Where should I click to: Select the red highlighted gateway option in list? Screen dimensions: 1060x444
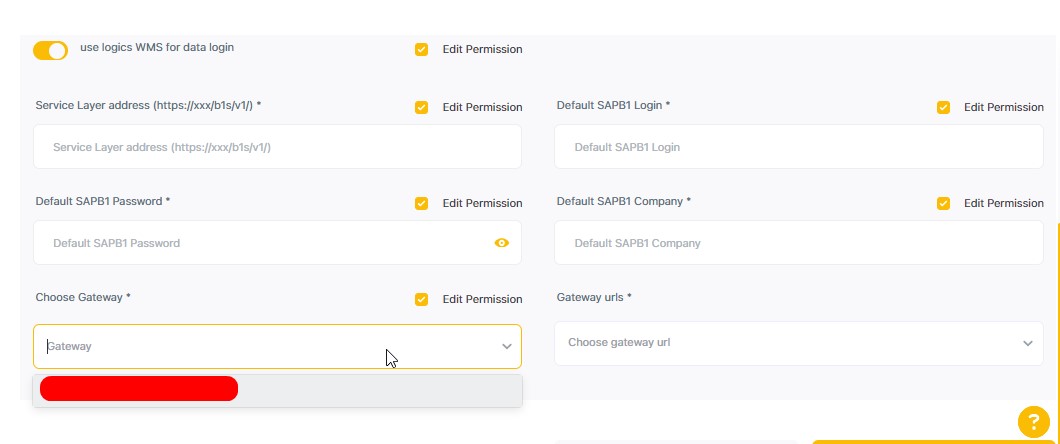click(x=139, y=389)
